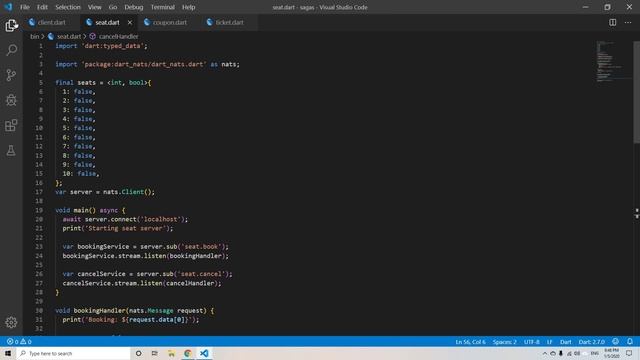Open Chrome from the taskbar
This screenshot has height=360, width=640.
coord(187,353)
